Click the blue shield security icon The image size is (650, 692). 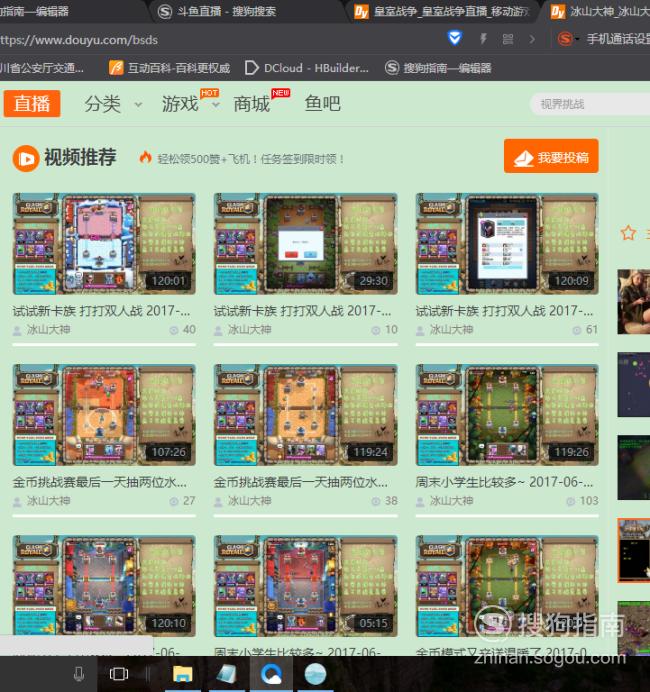pos(455,38)
